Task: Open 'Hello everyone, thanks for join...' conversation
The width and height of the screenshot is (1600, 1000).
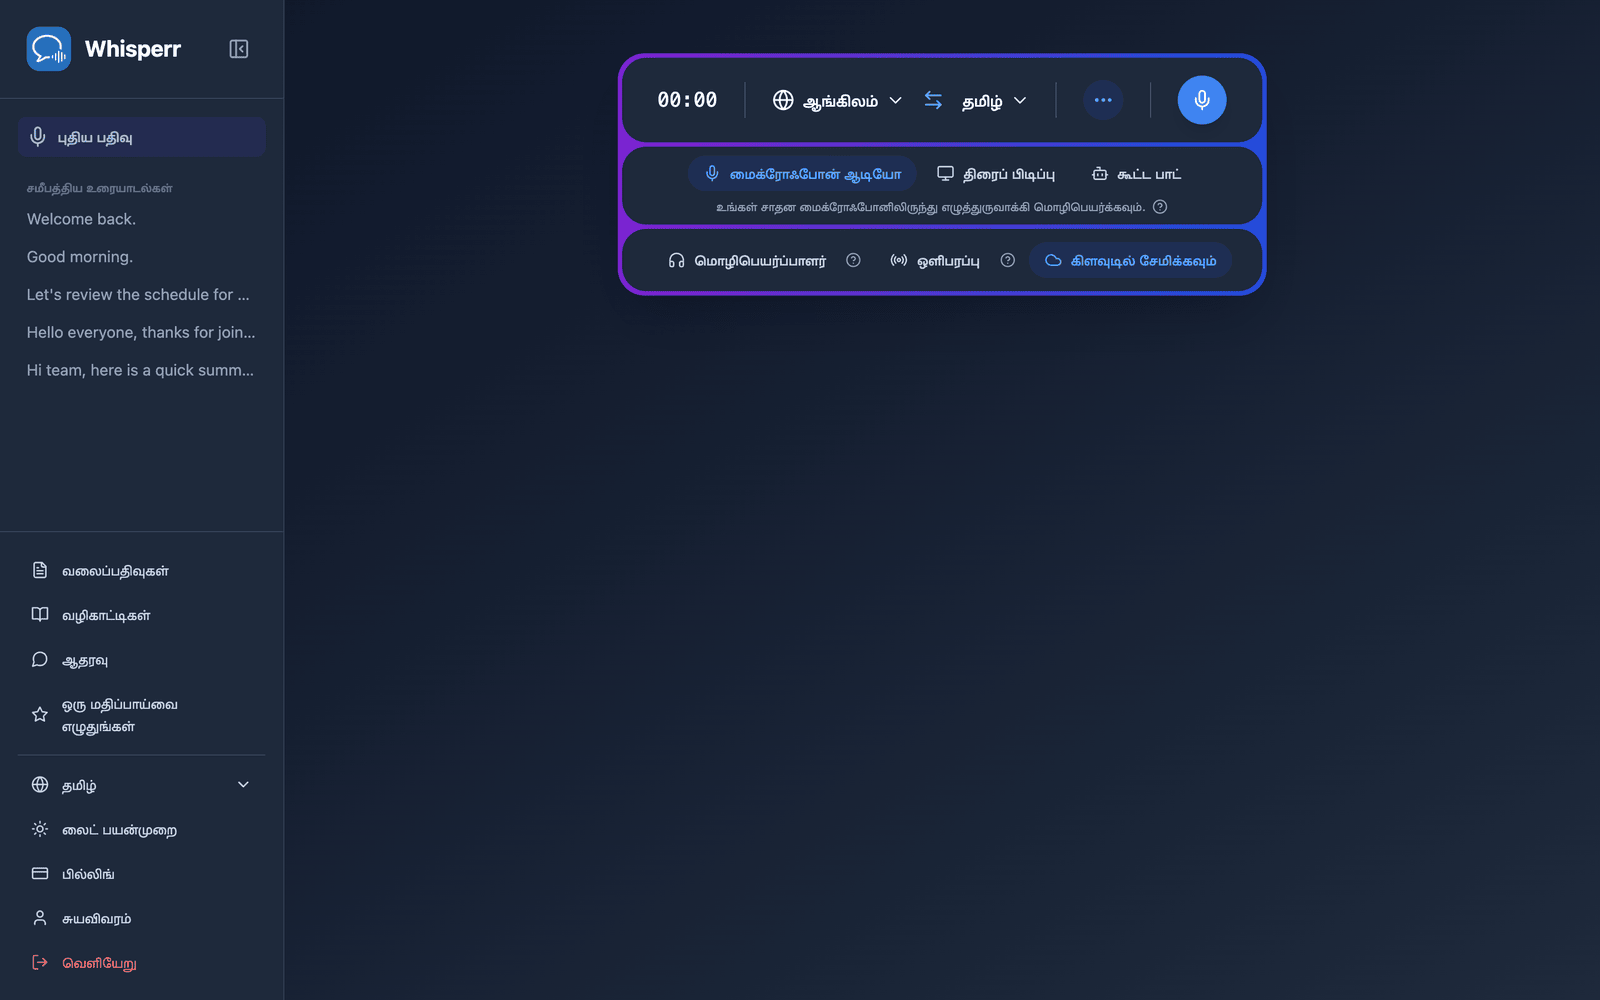Action: click(x=141, y=332)
